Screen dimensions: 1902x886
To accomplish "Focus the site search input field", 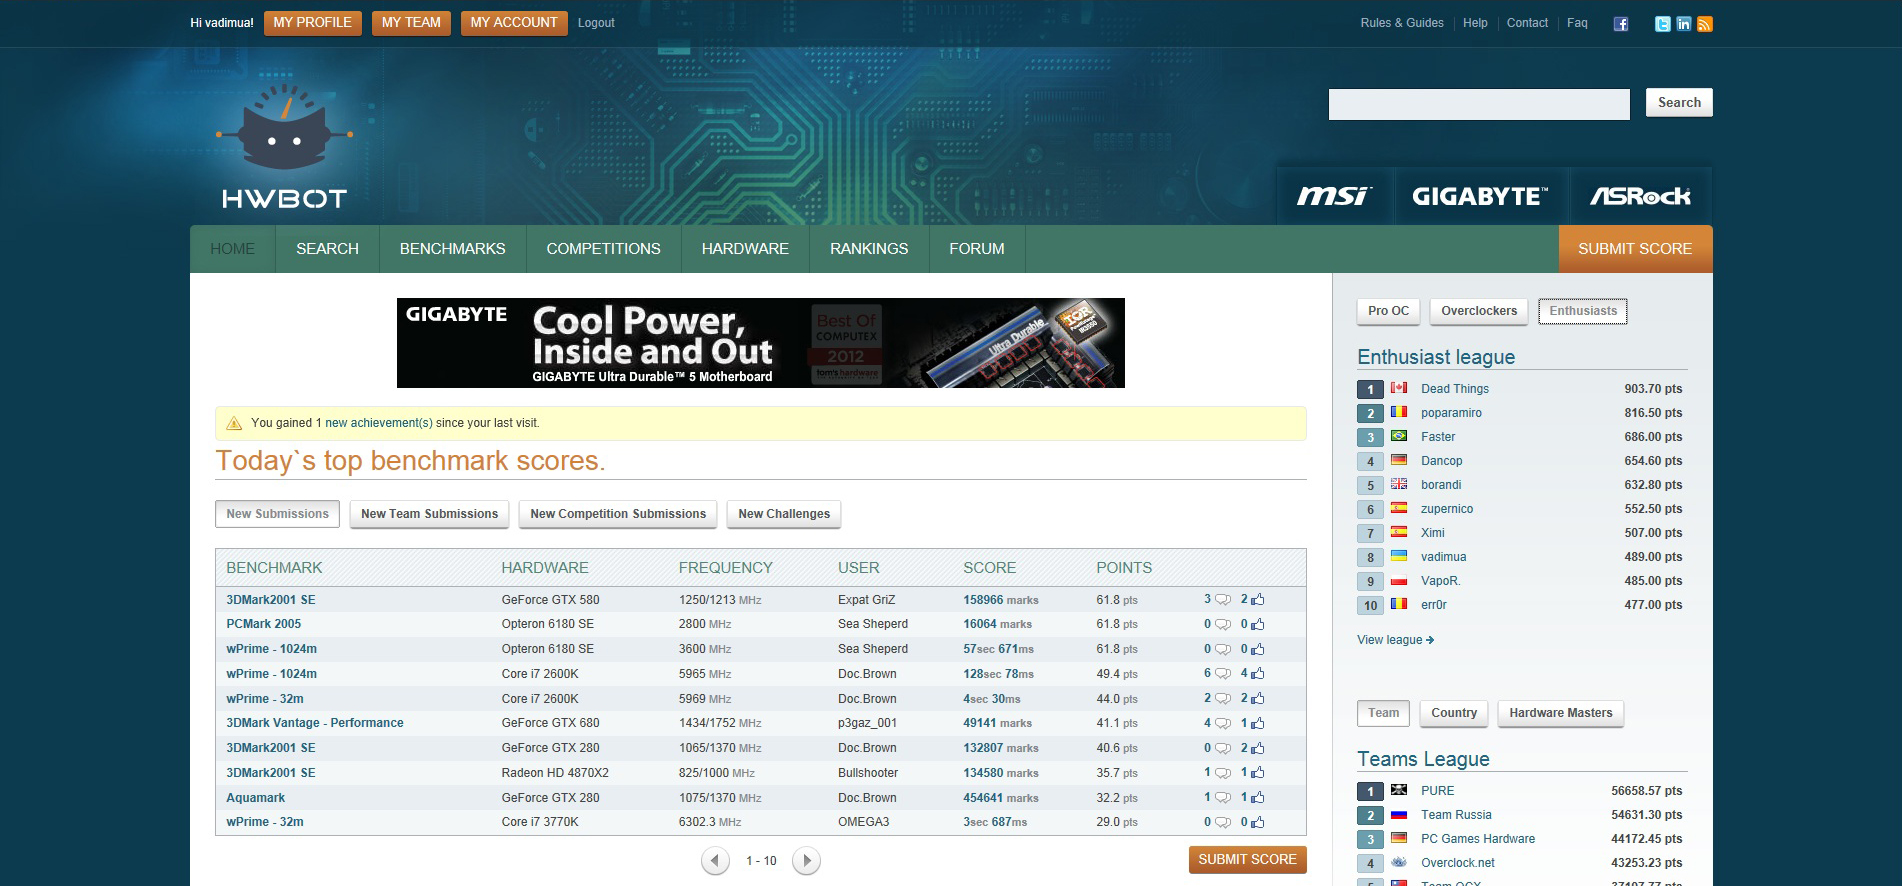I will point(1479,104).
